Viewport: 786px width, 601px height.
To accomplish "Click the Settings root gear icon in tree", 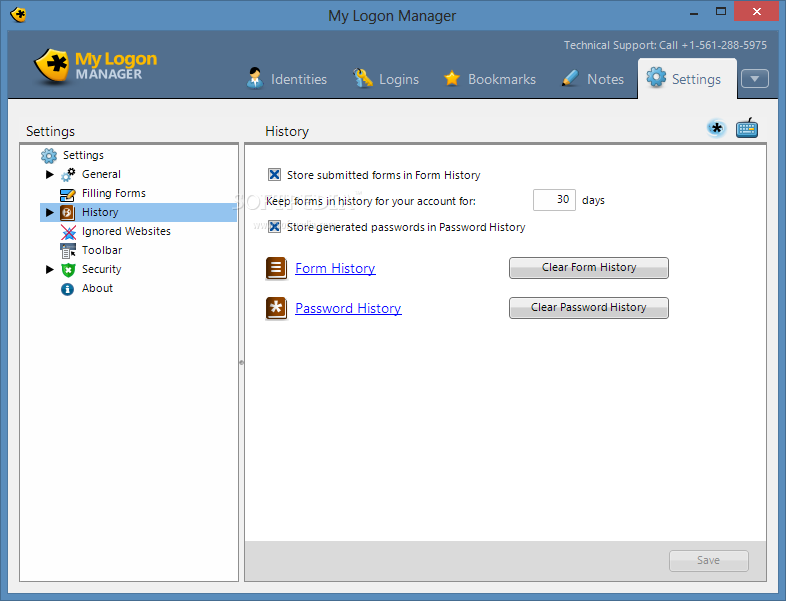I will pos(49,155).
